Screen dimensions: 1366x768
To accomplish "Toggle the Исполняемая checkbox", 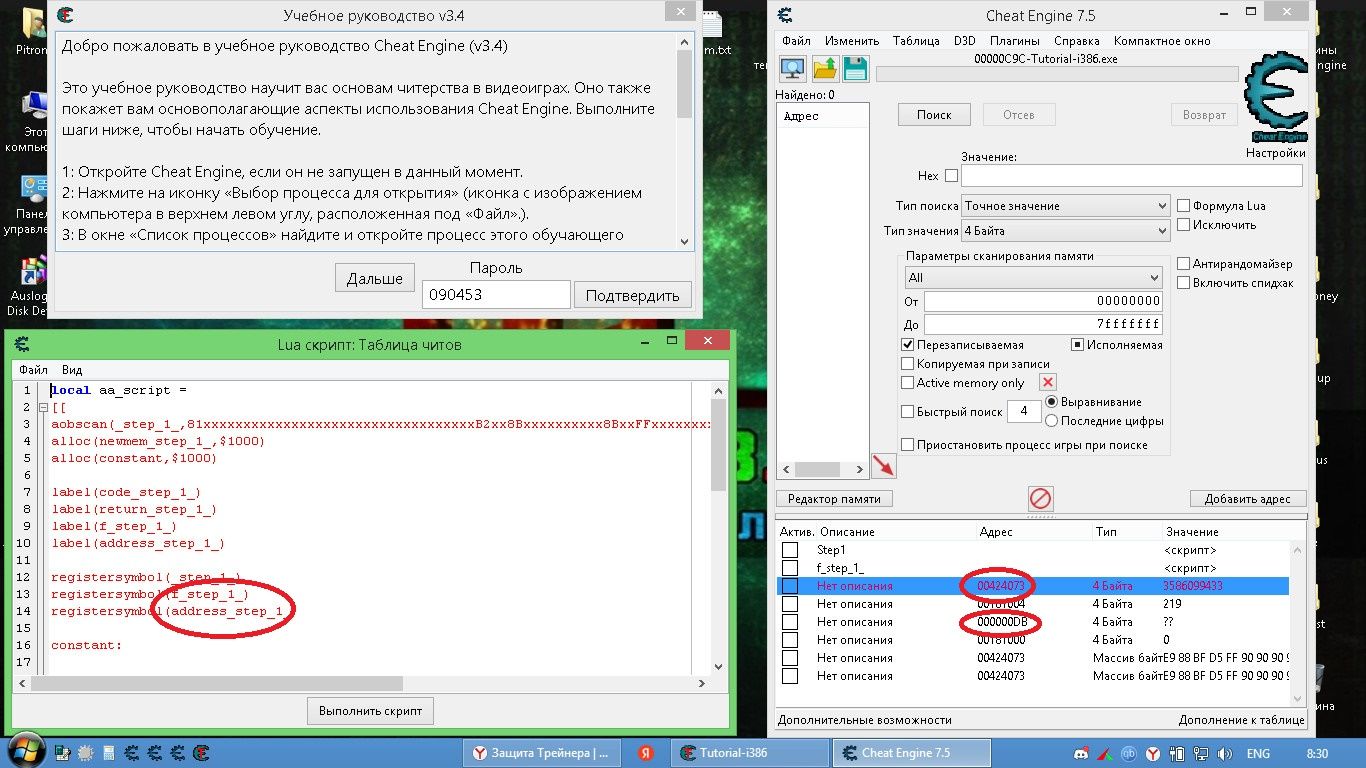I will (1078, 345).
